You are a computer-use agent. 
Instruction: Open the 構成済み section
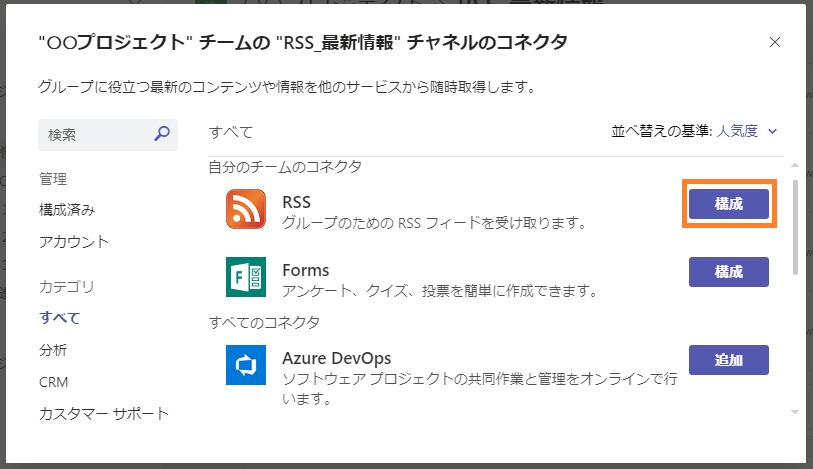[67, 210]
